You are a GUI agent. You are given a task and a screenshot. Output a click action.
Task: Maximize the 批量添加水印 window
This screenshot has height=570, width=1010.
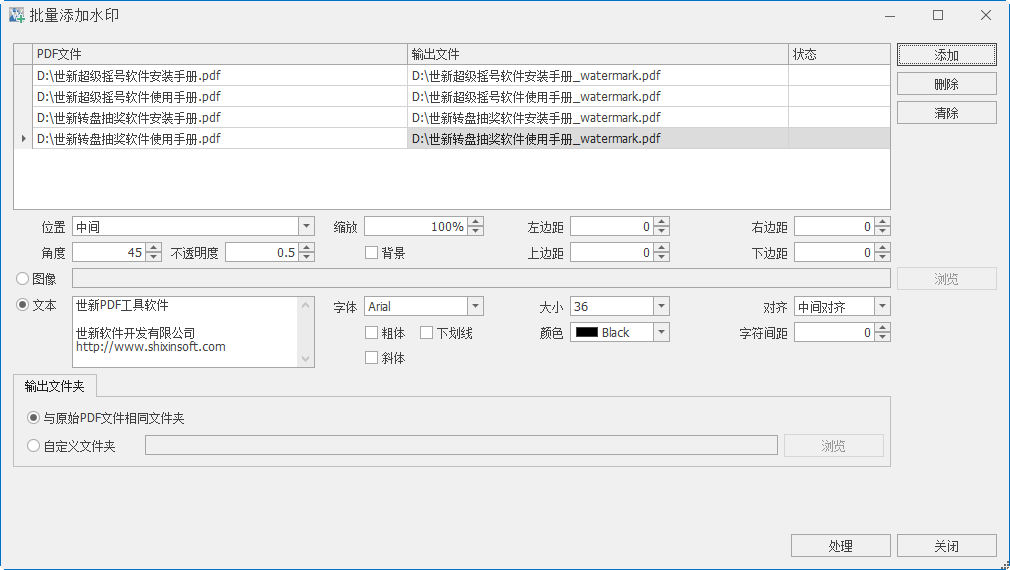pyautogui.click(x=938, y=15)
